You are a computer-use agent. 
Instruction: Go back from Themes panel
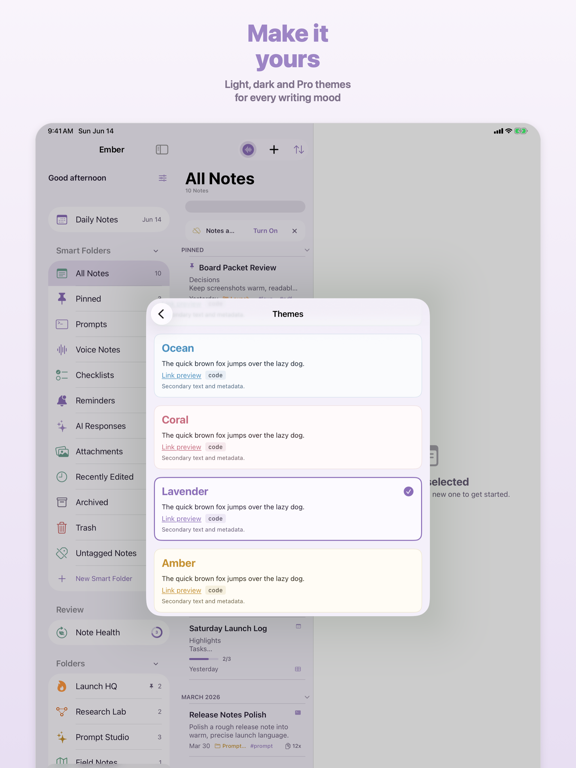coord(161,314)
